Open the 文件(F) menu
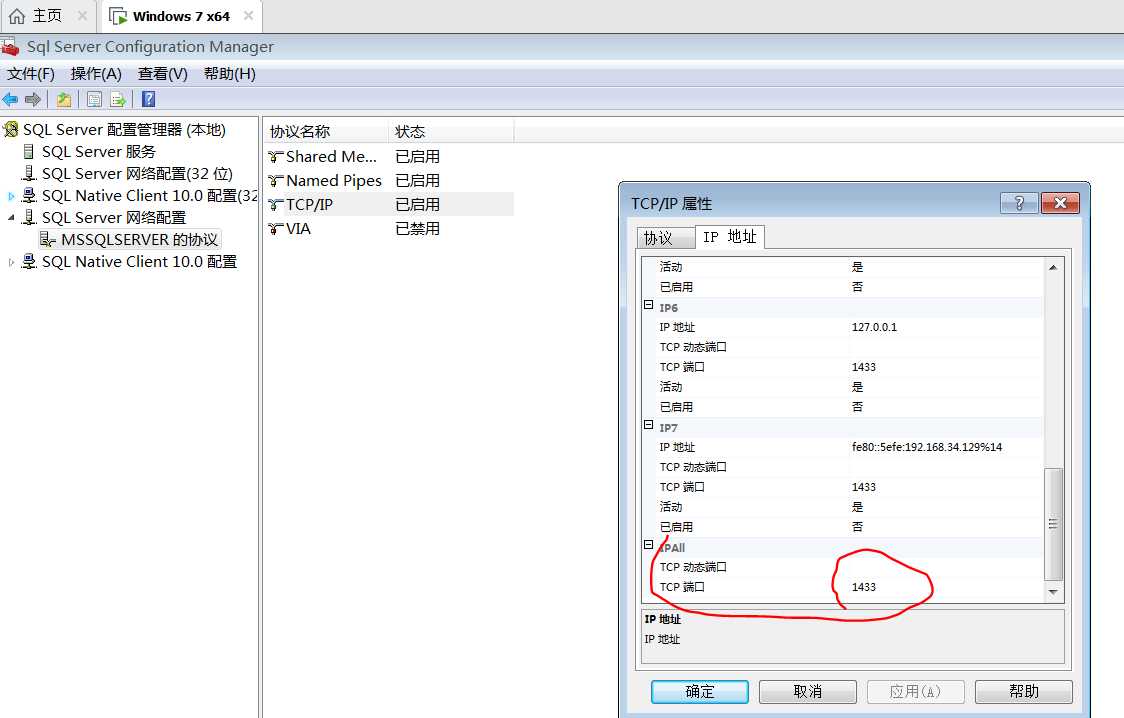The width and height of the screenshot is (1124, 718). coord(31,74)
